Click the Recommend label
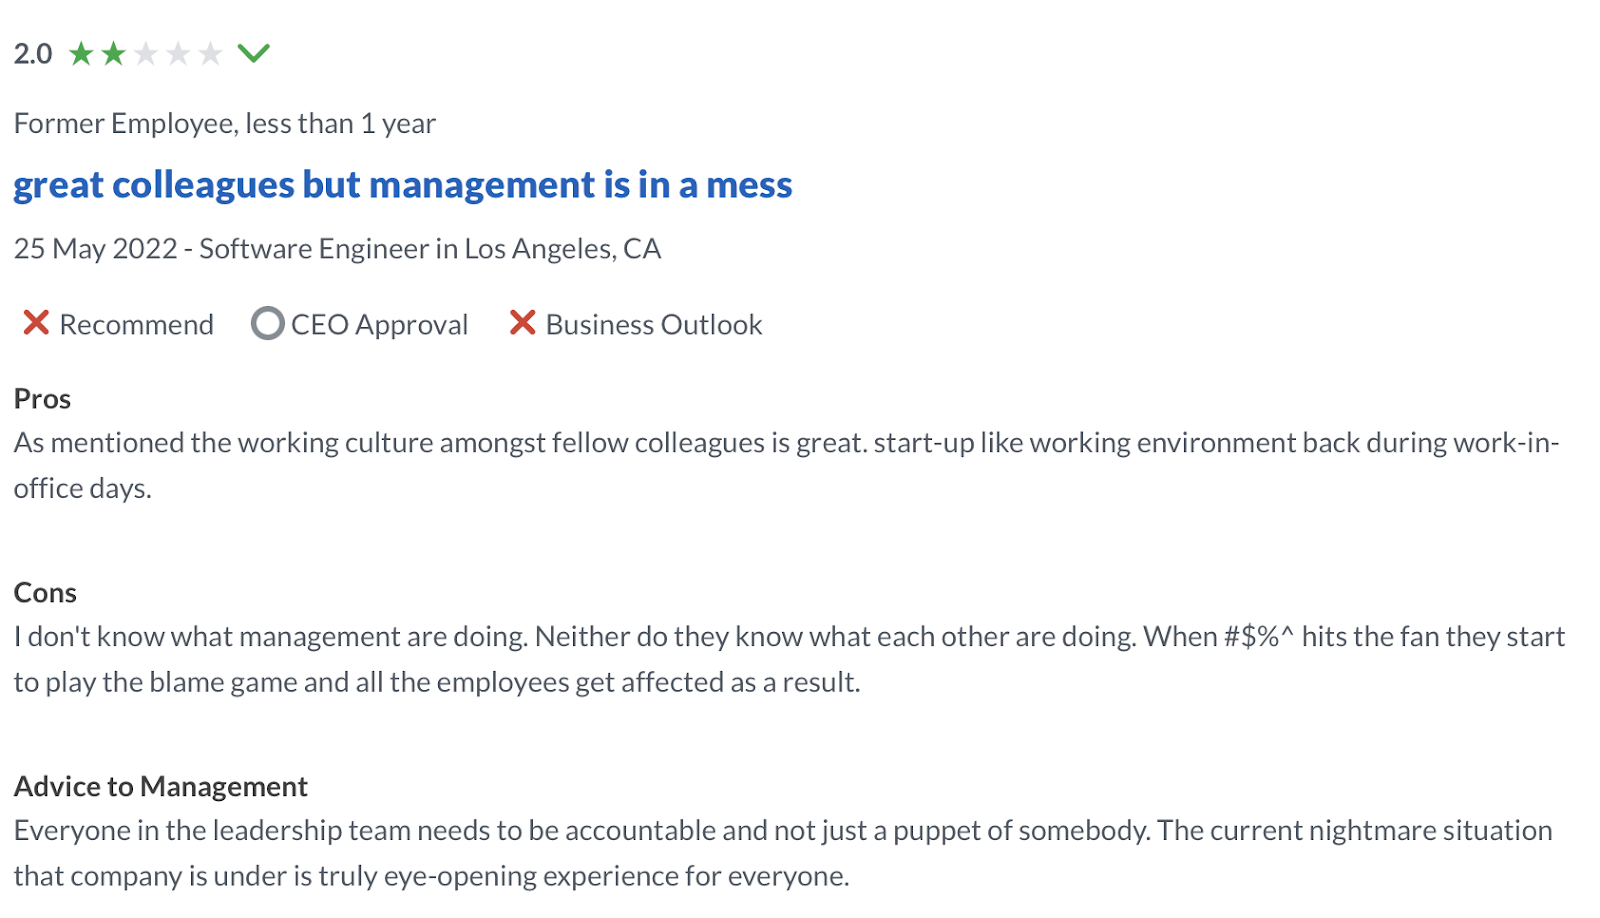The image size is (1600, 918). tap(136, 325)
